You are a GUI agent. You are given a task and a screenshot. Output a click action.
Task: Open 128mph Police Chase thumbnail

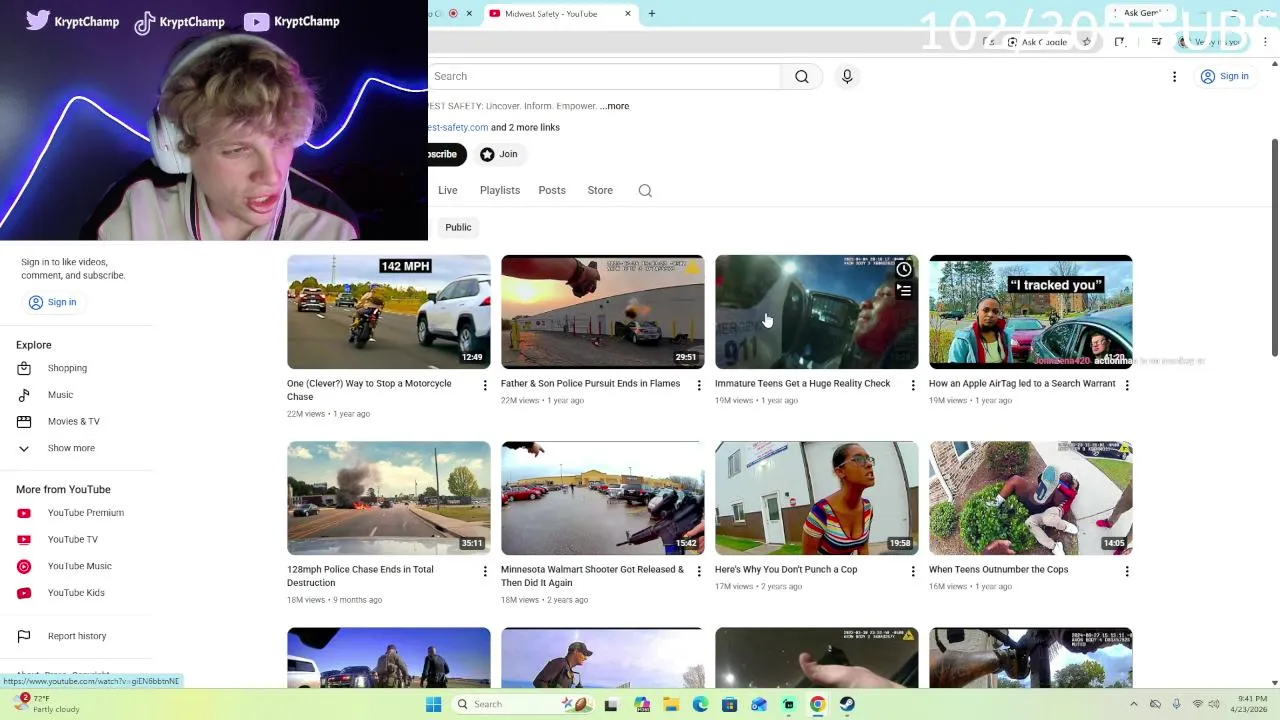(389, 498)
